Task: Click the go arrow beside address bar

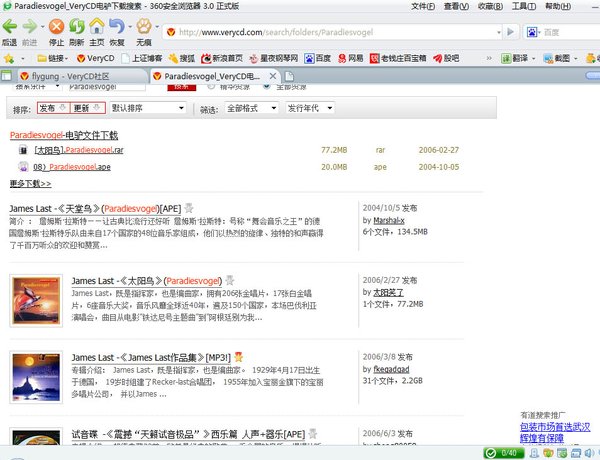Action: tap(510, 32)
